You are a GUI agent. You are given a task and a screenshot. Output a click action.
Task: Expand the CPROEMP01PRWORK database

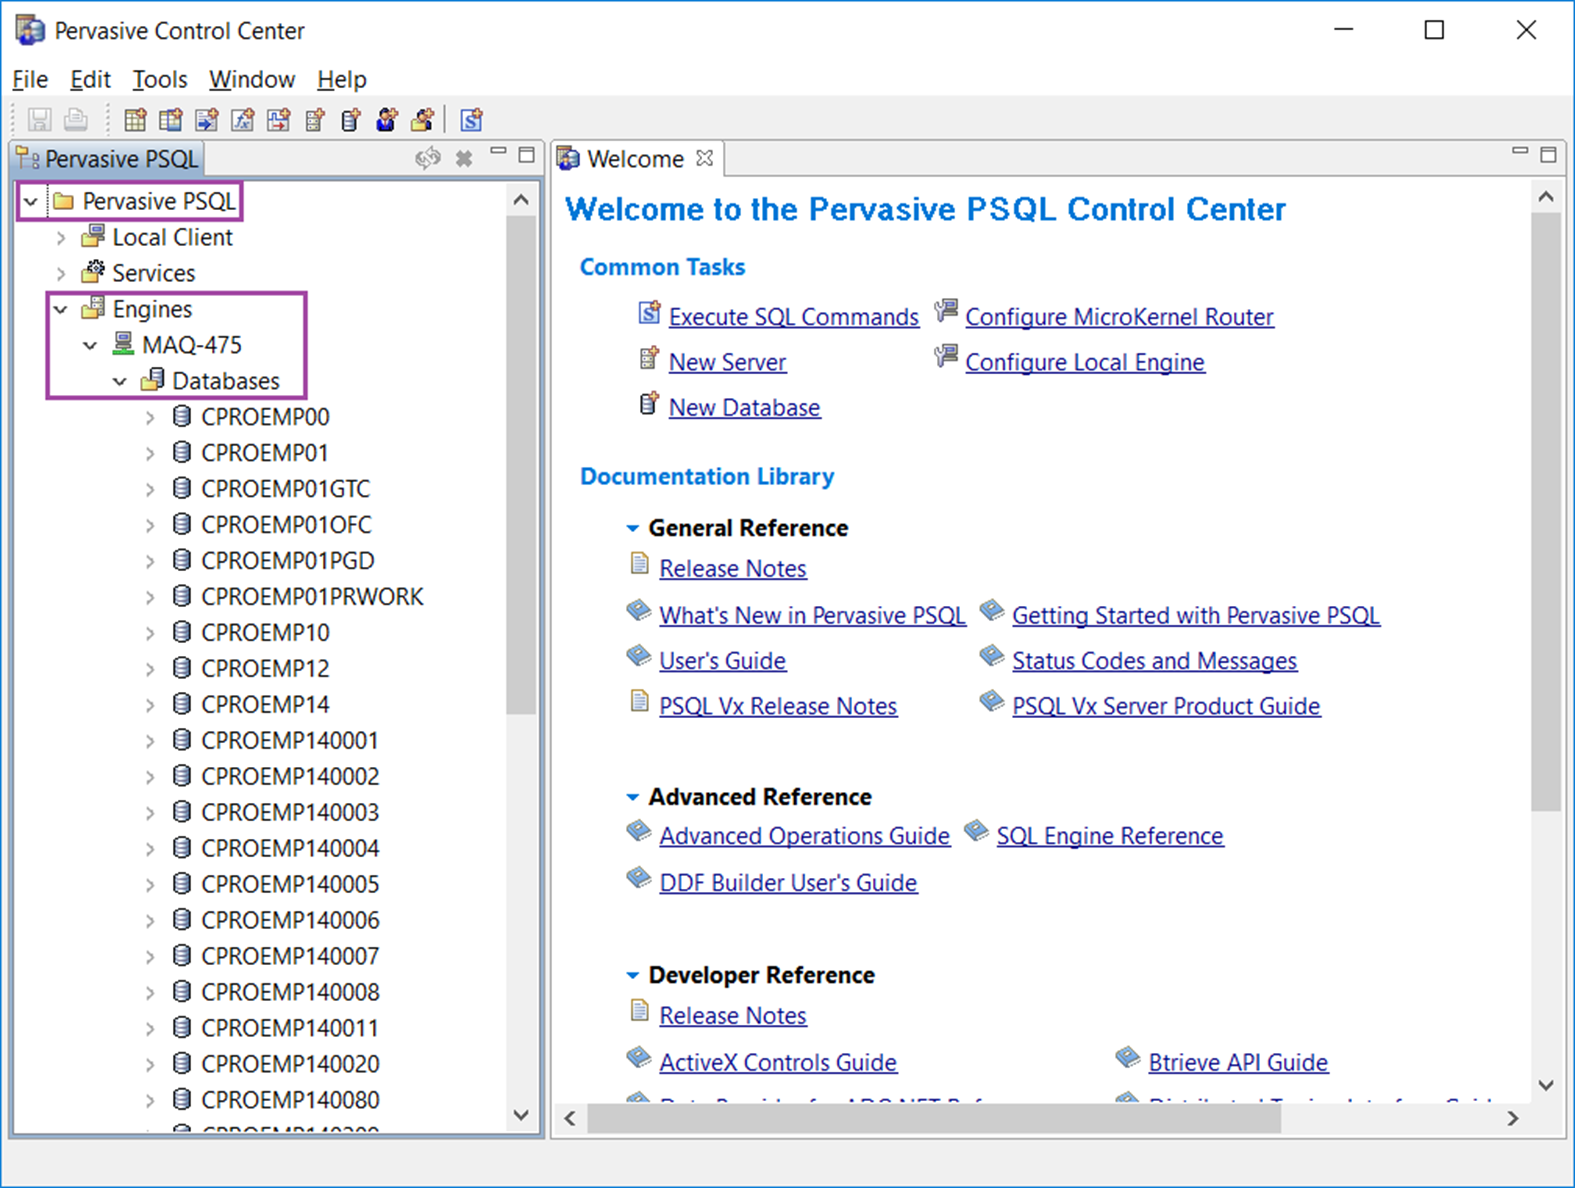tap(150, 598)
